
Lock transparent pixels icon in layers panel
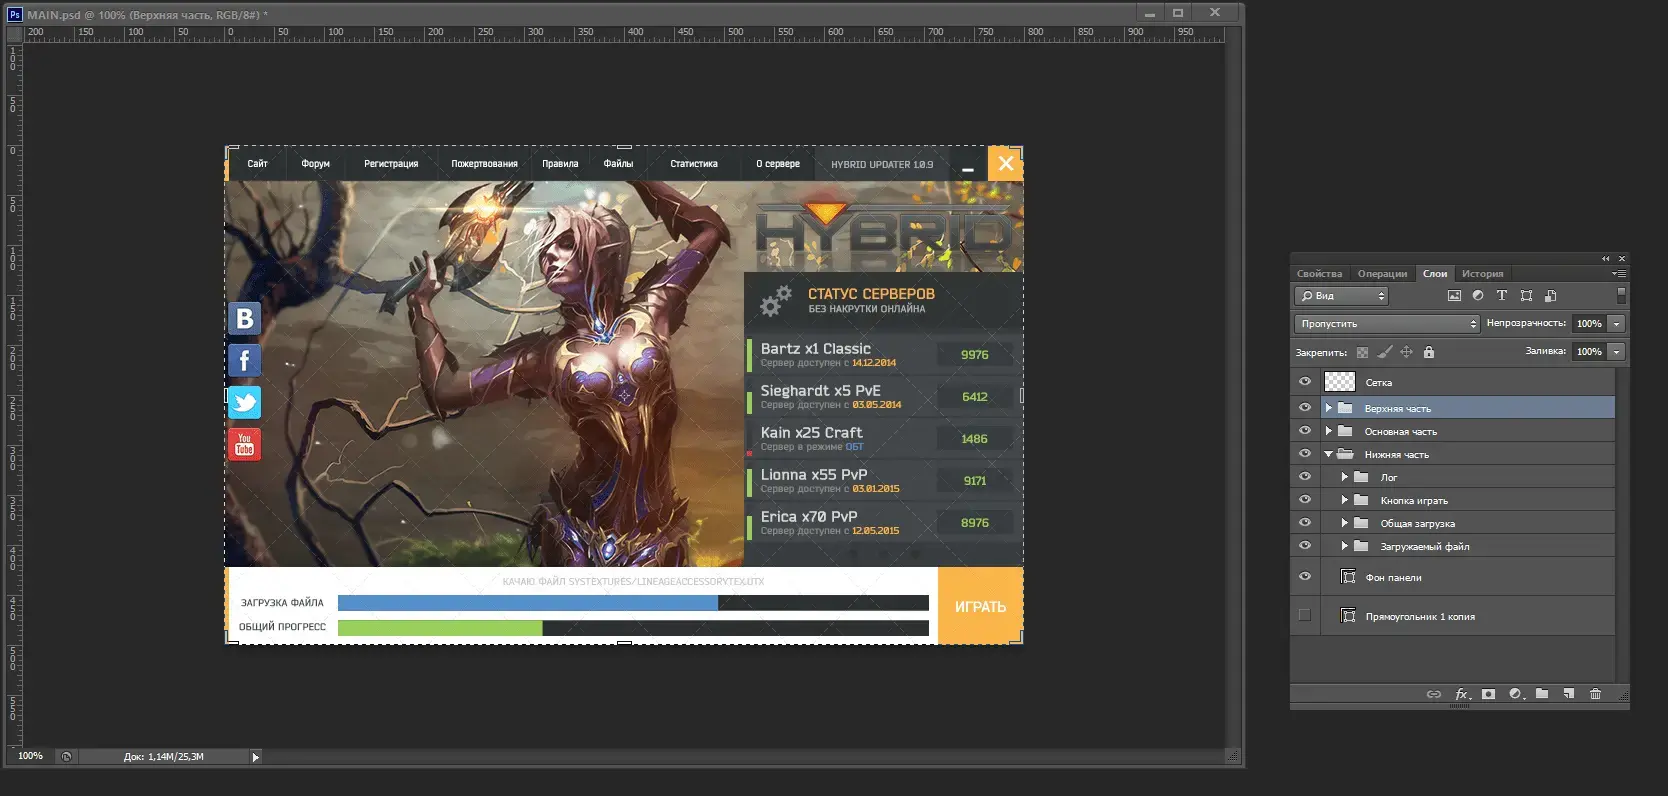pyautogui.click(x=1362, y=352)
